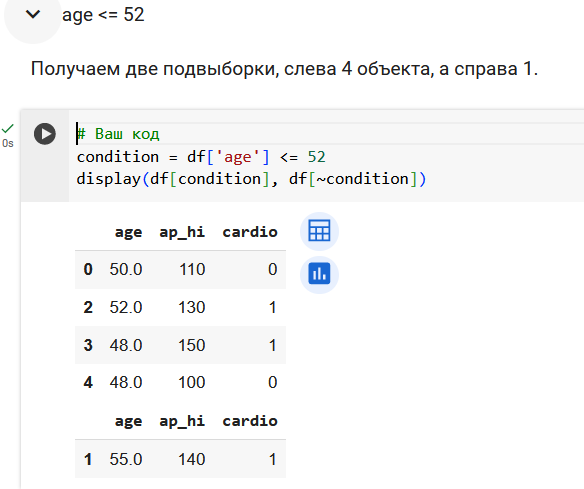
Task: Collapse the 'age <= 52' section
Action: [33, 15]
